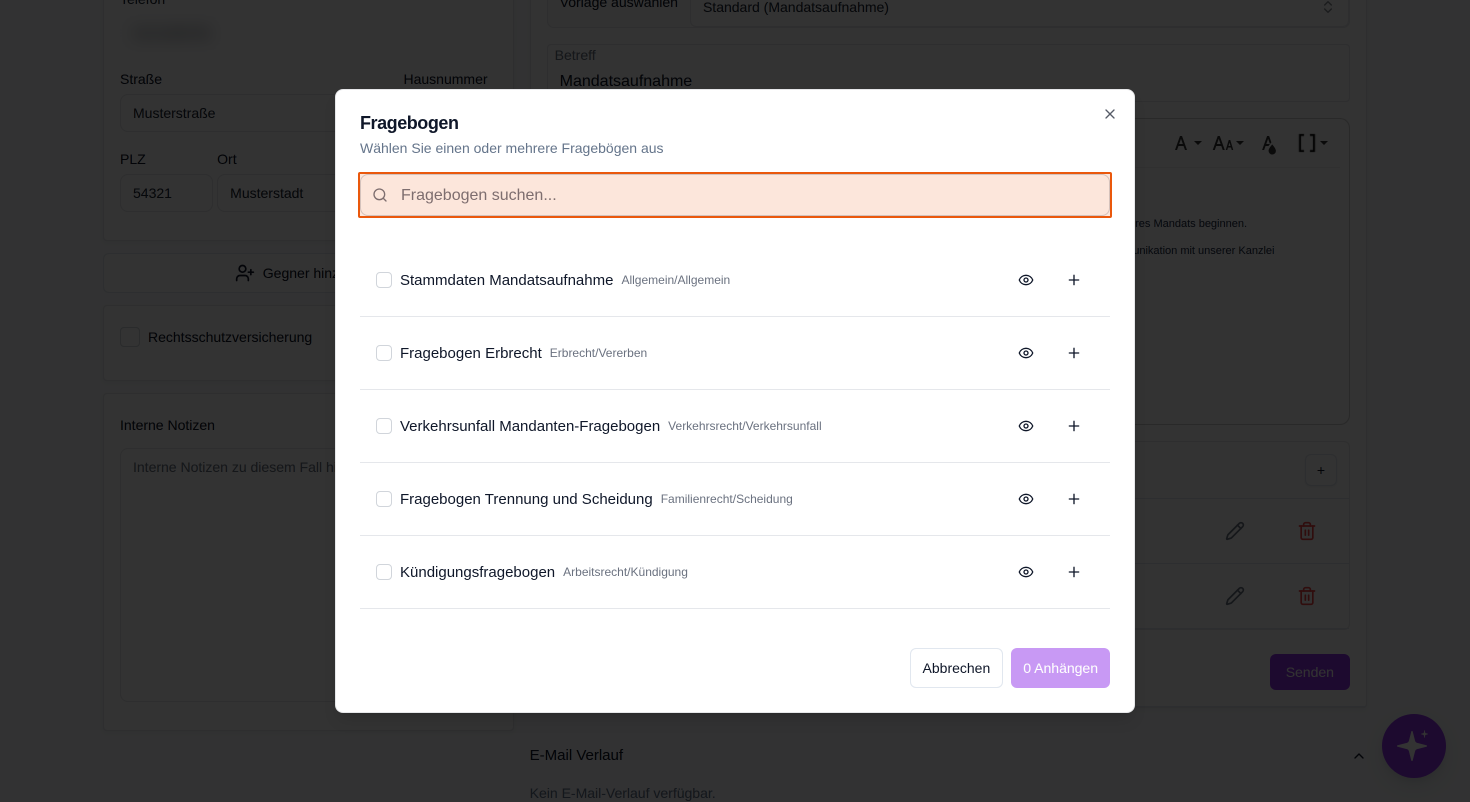Open the sparkle AI assistant button
1470x802 pixels.
1413,746
